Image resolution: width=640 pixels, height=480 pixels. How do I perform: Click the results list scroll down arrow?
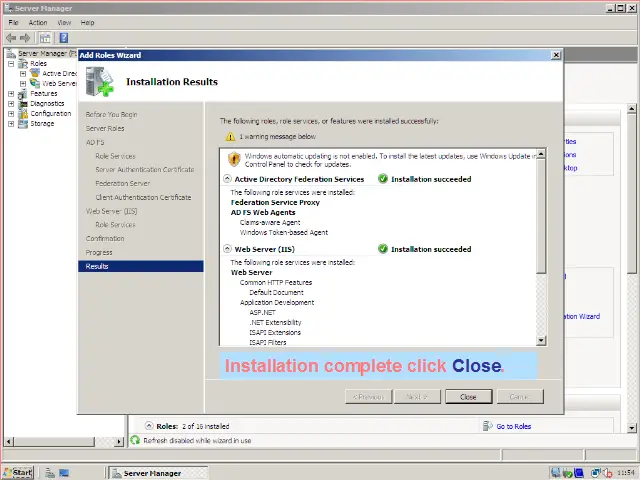(542, 341)
